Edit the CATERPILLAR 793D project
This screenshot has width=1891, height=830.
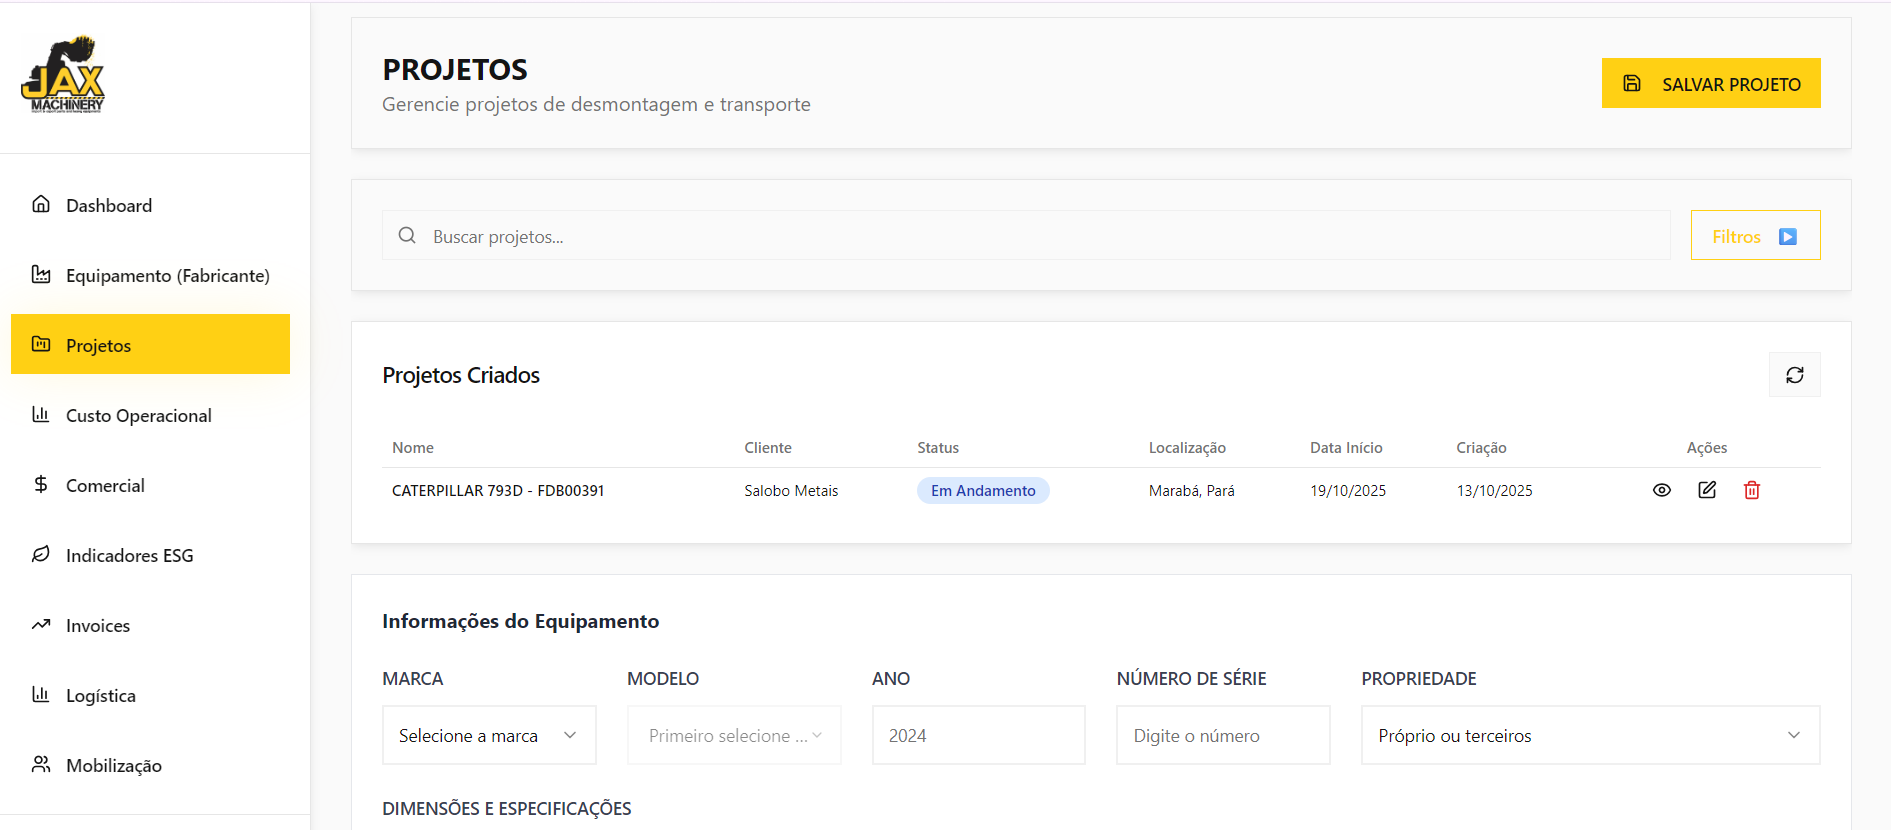[1707, 490]
